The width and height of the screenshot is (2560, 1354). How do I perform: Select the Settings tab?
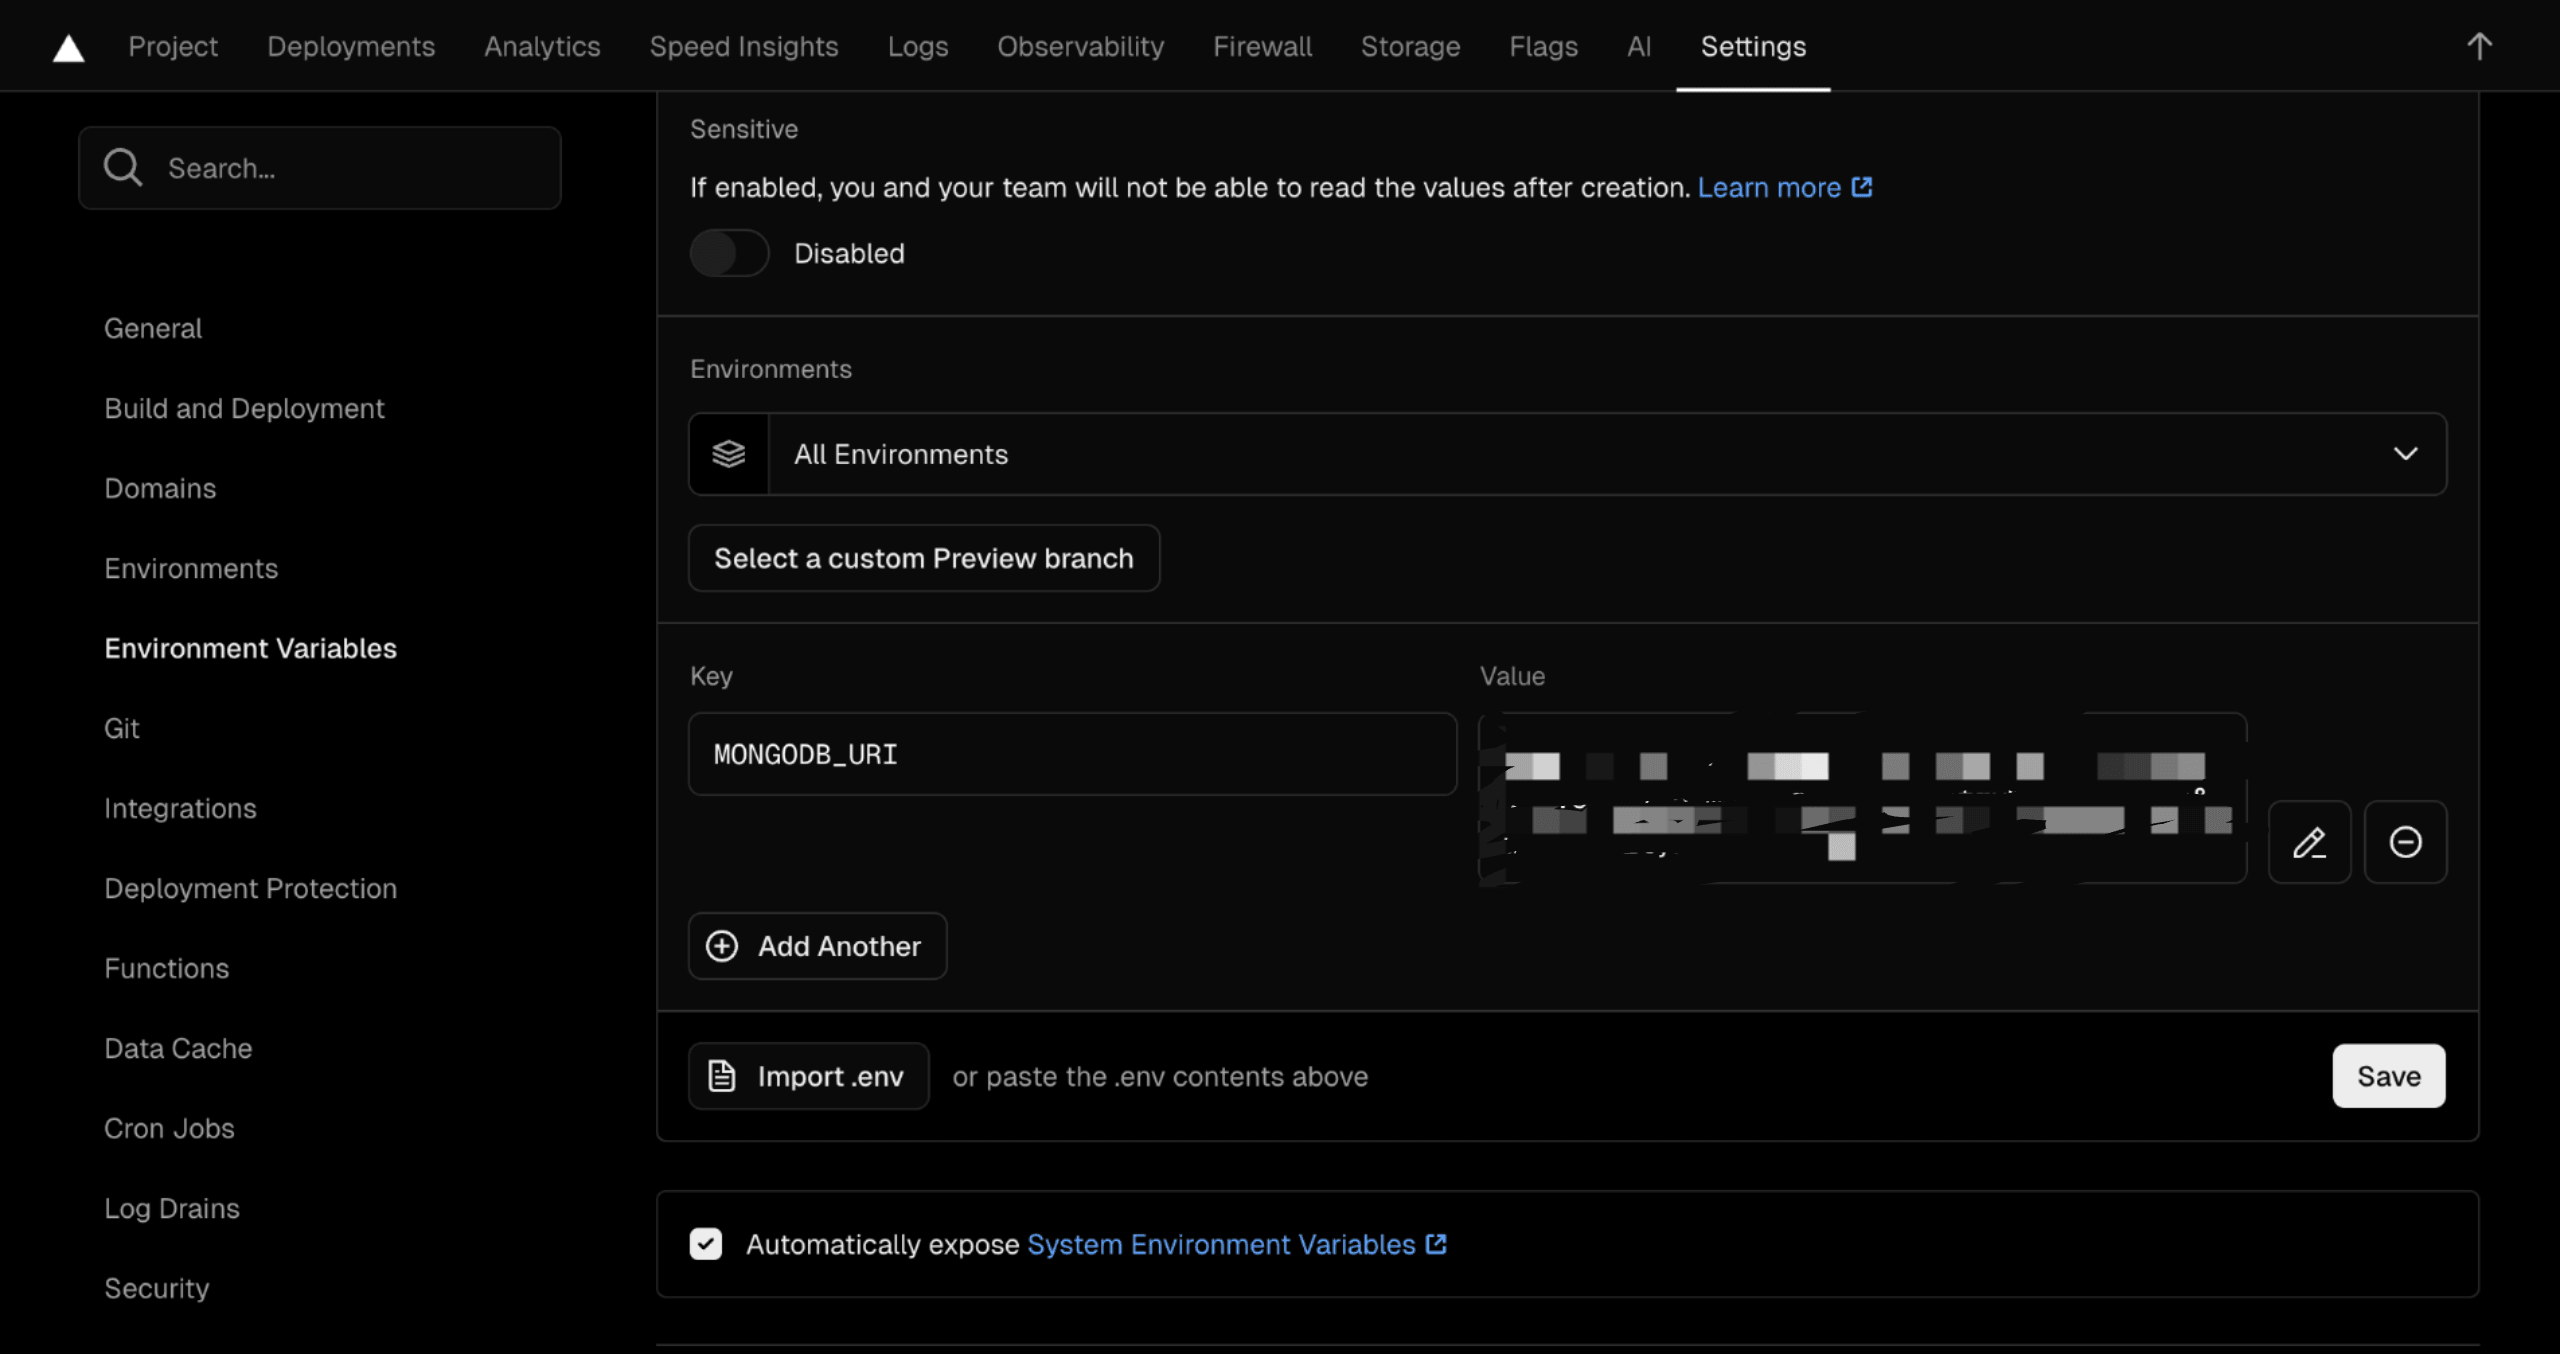tap(1754, 46)
